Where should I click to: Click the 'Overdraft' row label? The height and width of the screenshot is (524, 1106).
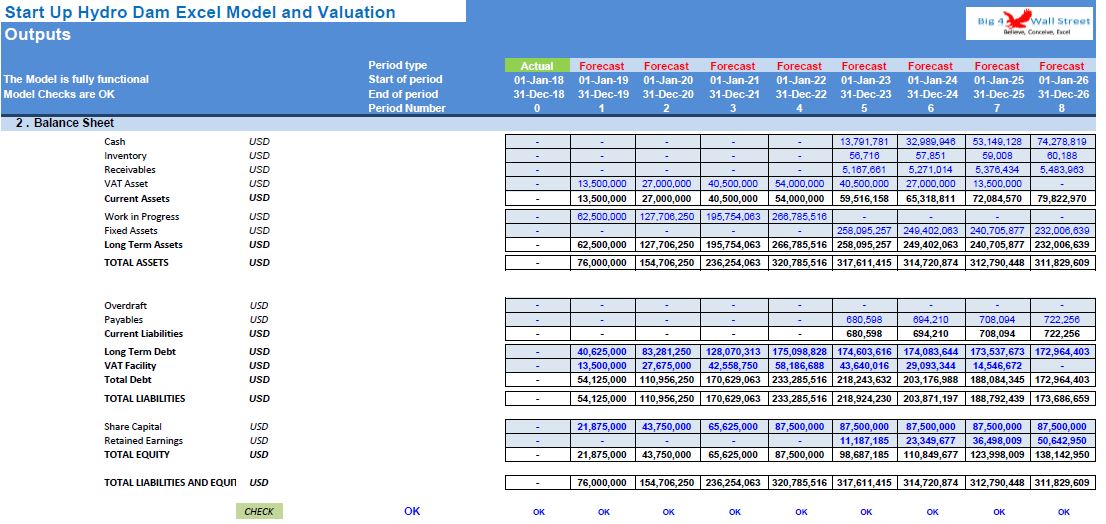coord(126,305)
